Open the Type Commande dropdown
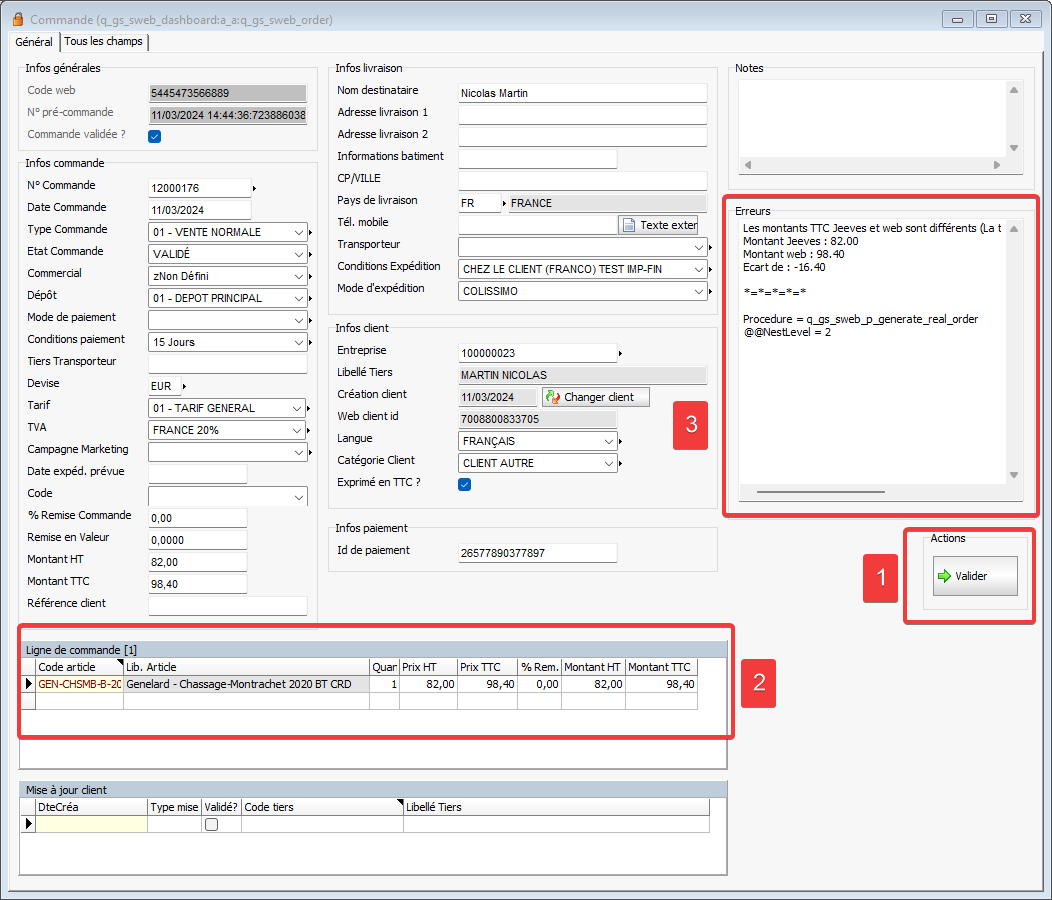The height and width of the screenshot is (900, 1052). [299, 232]
